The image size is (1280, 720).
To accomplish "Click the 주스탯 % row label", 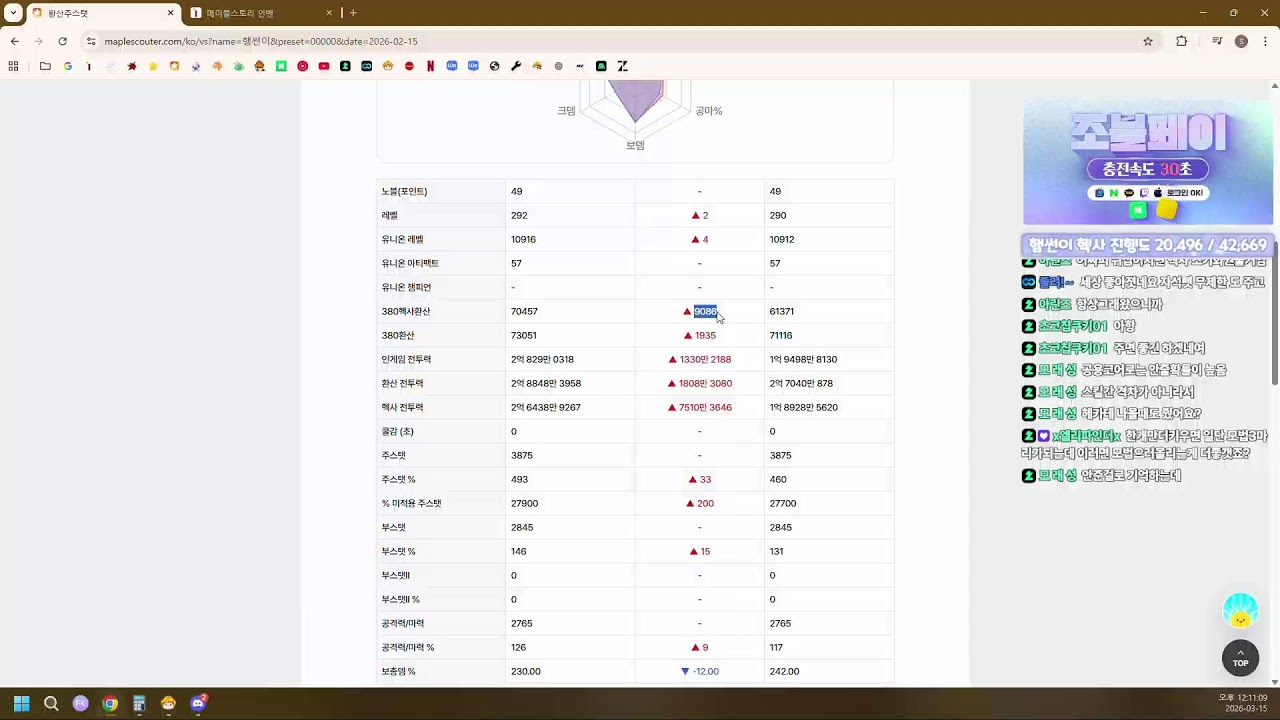I will (398, 479).
